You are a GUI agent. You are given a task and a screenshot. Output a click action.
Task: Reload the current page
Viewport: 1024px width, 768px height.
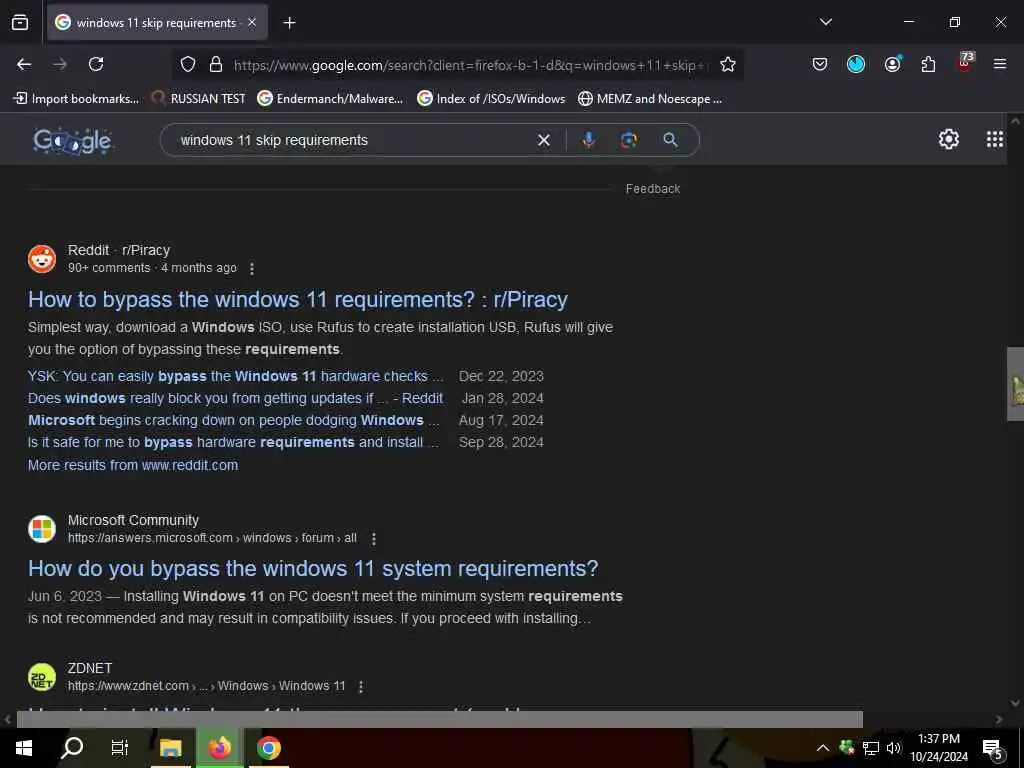coord(96,64)
